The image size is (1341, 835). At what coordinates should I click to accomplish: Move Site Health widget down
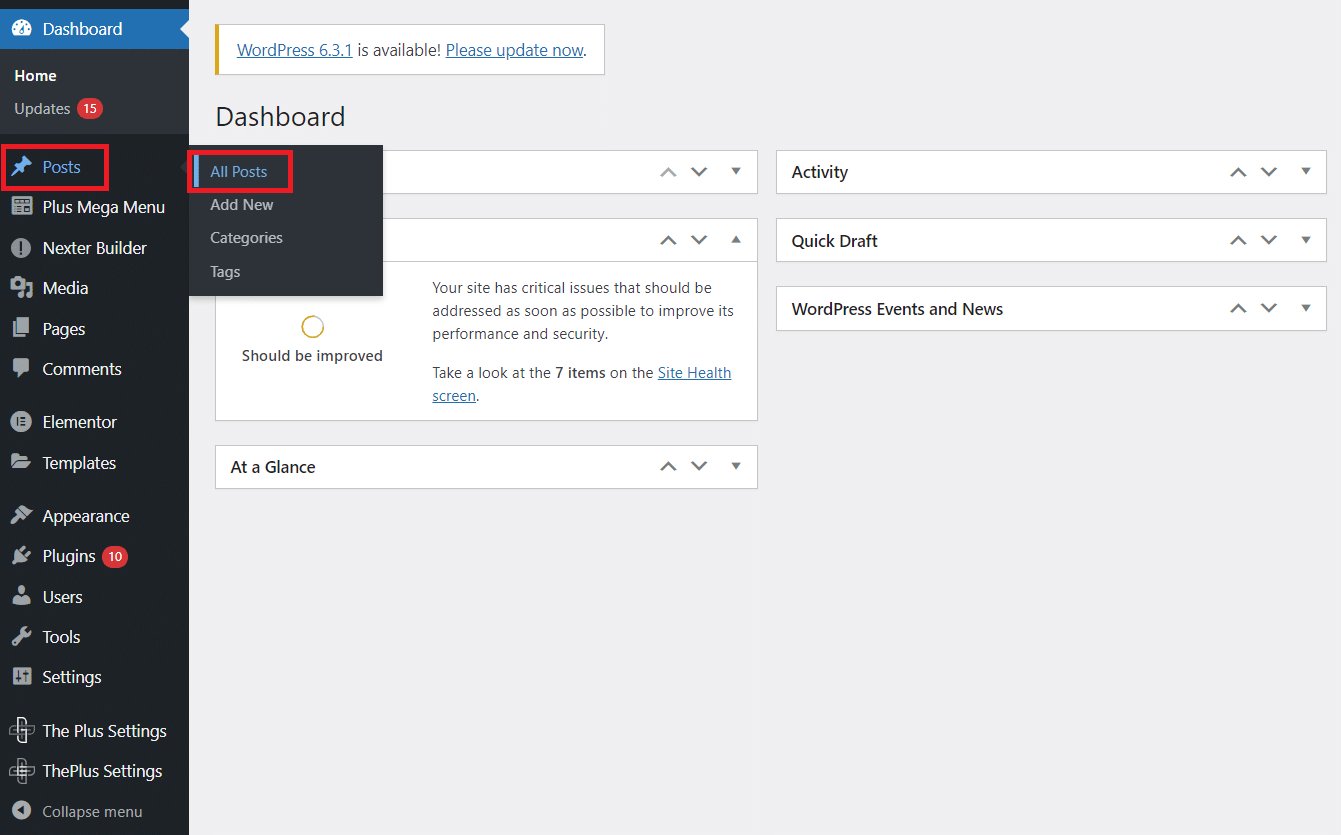click(x=699, y=240)
